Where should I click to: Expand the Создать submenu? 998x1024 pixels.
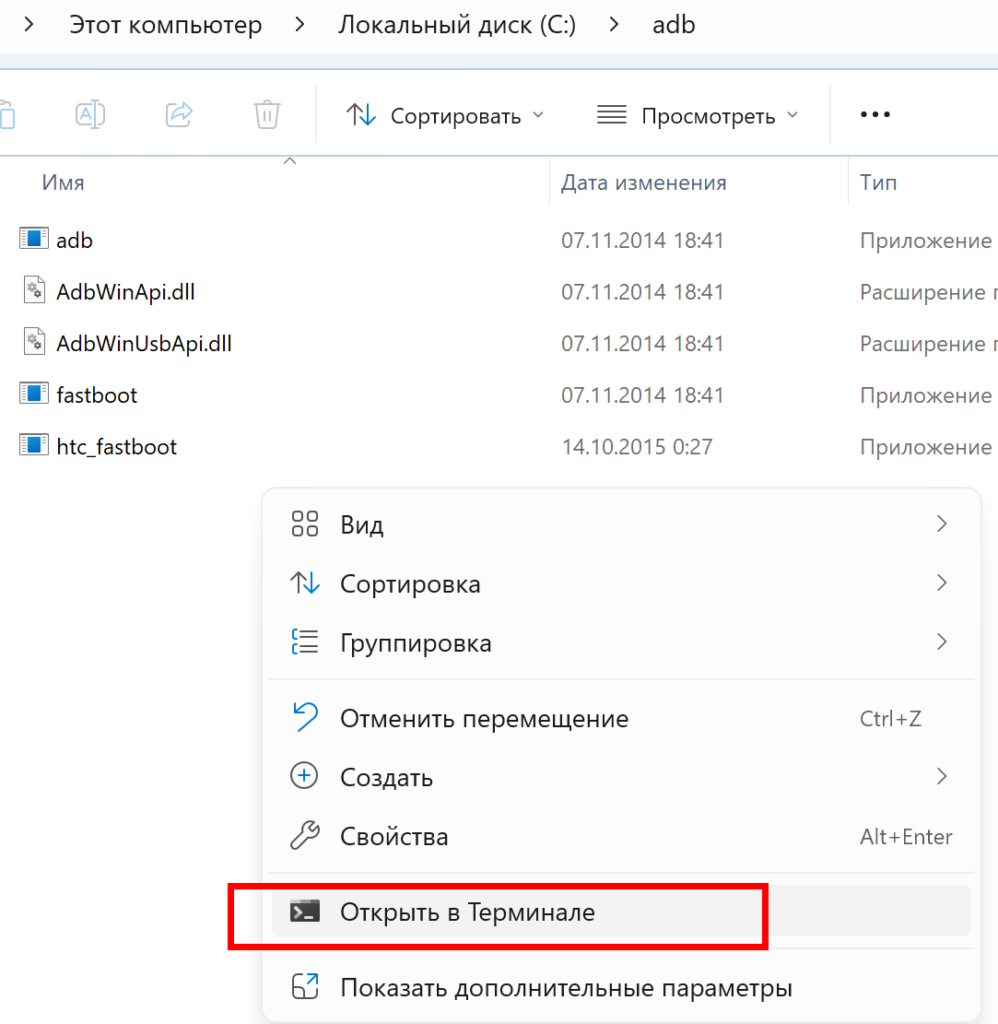(x=621, y=777)
